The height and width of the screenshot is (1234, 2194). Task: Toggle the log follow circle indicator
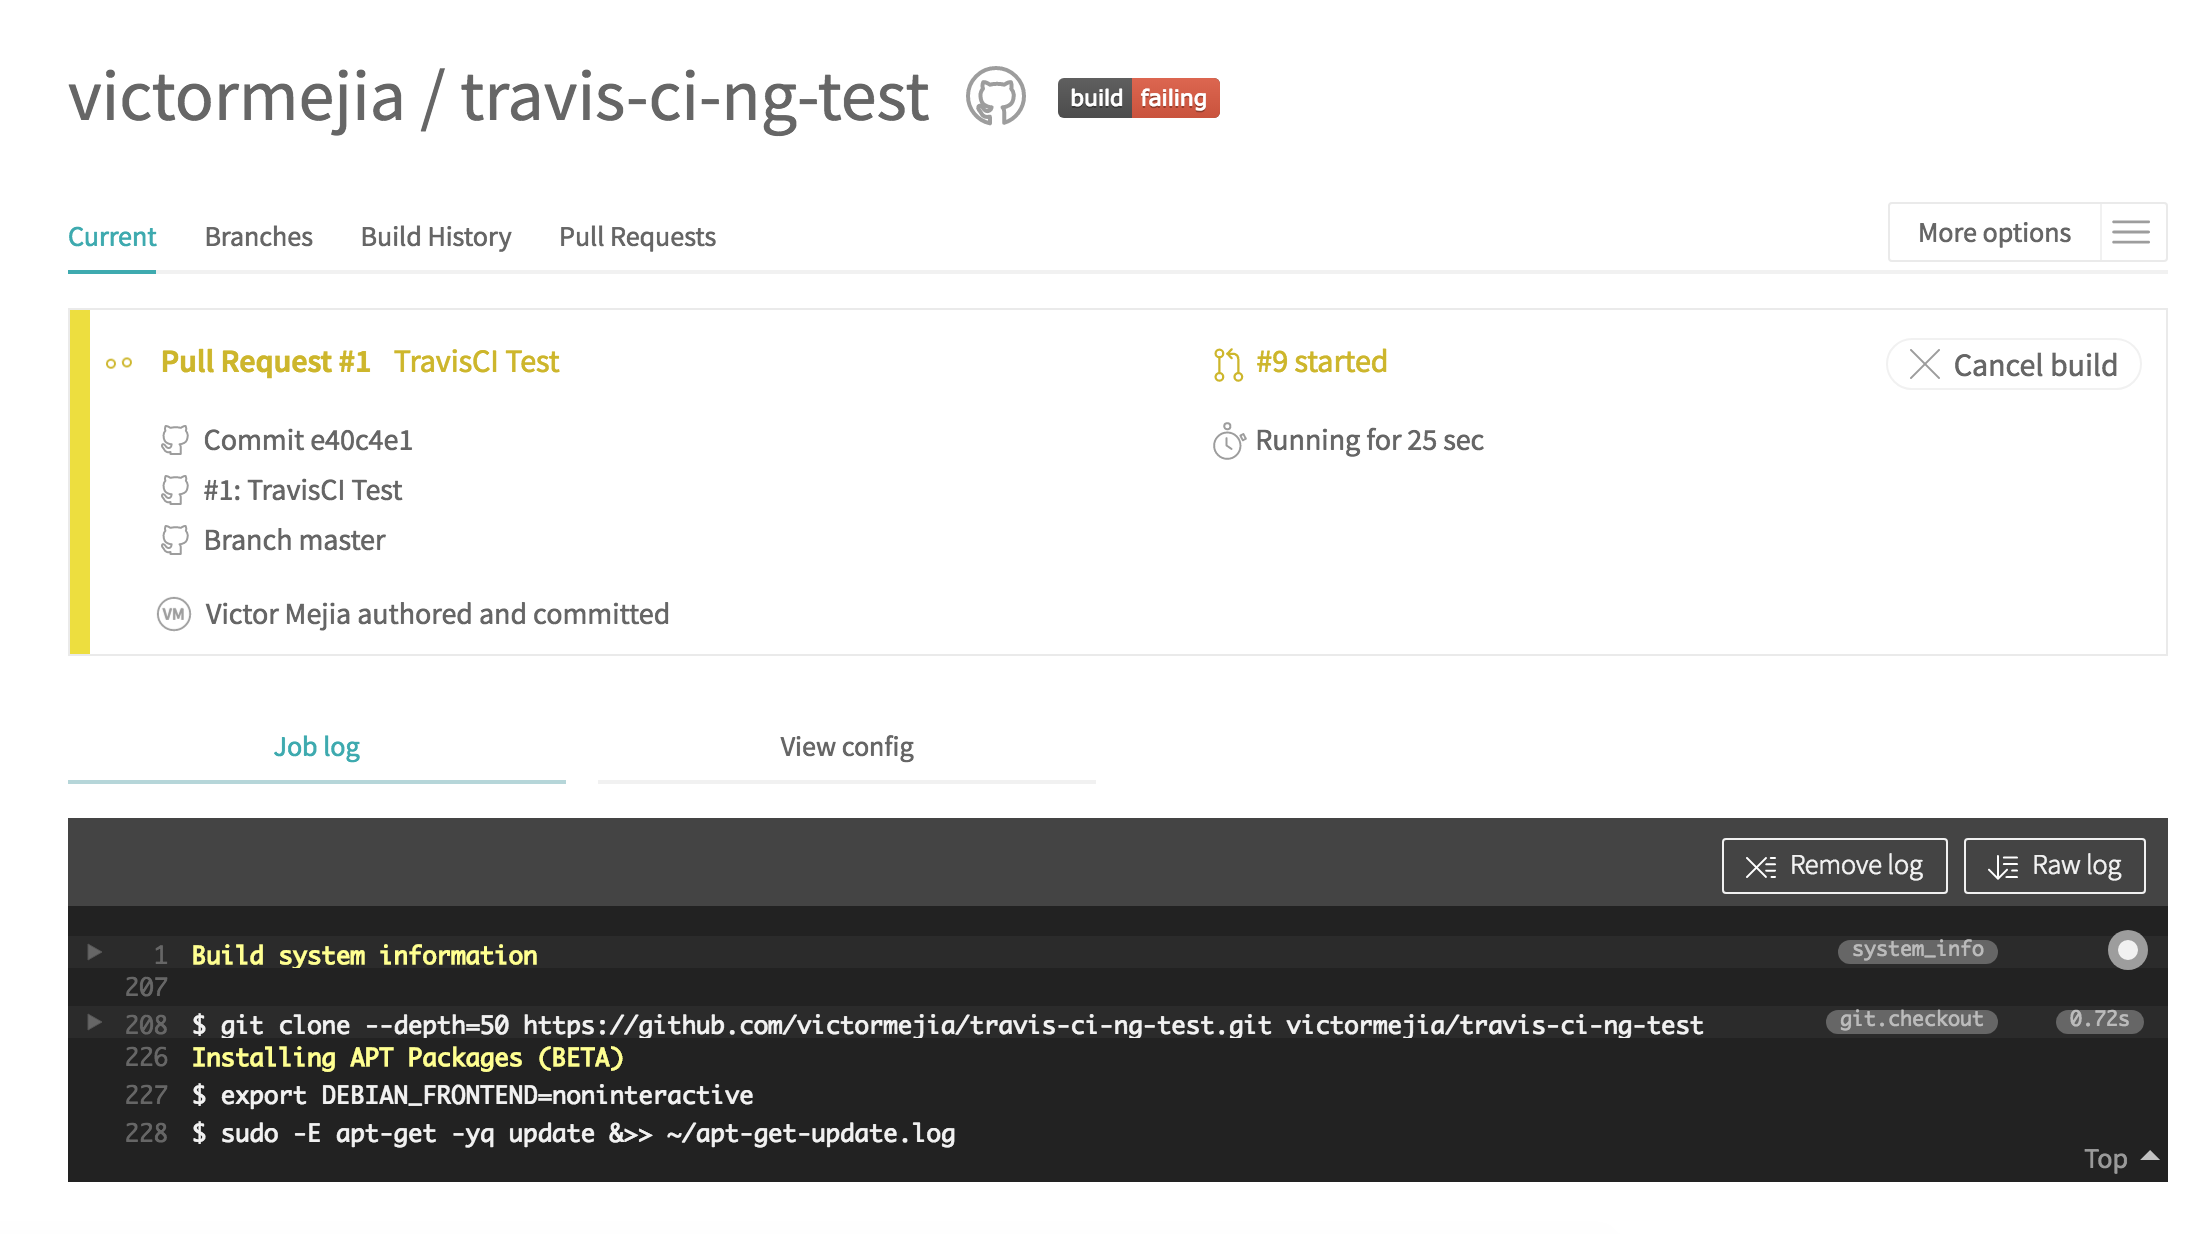(x=2127, y=950)
